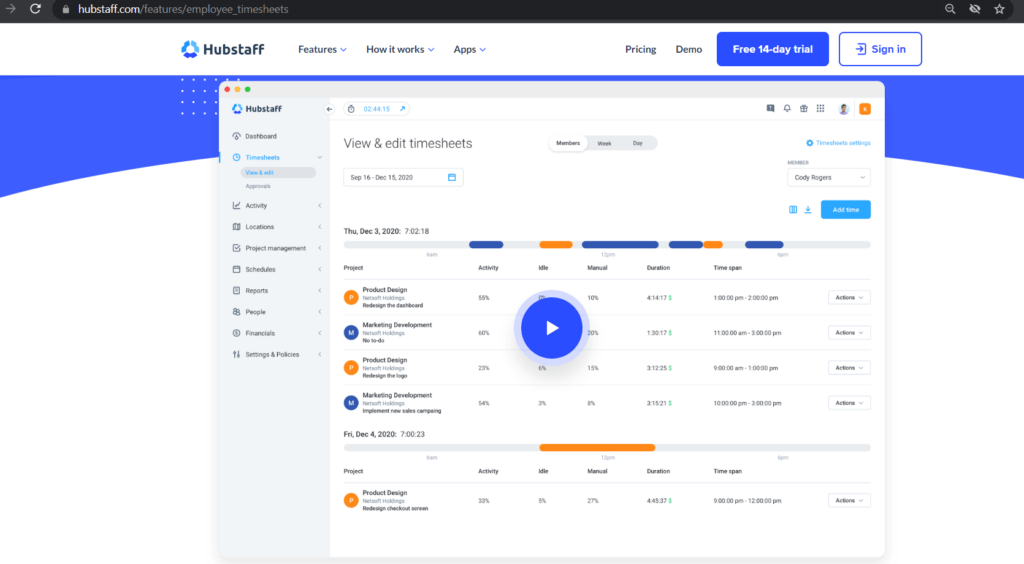Open Actions dropdown for 3:12:25 entry
The image size is (1024, 564).
[849, 368]
